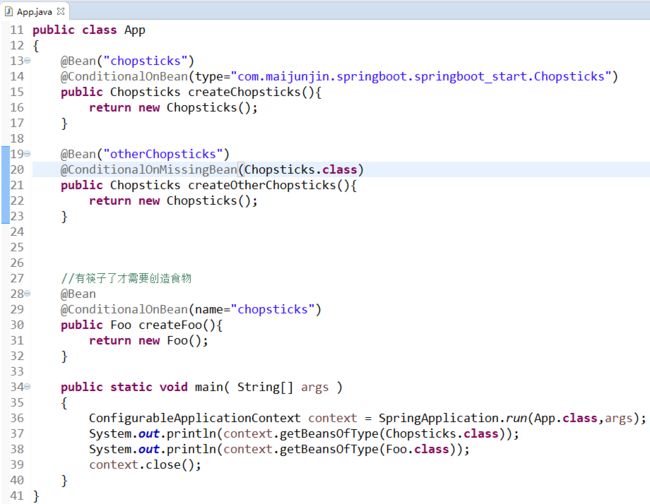
Task: Collapse the fold marker at line 28
Action: tap(27, 293)
